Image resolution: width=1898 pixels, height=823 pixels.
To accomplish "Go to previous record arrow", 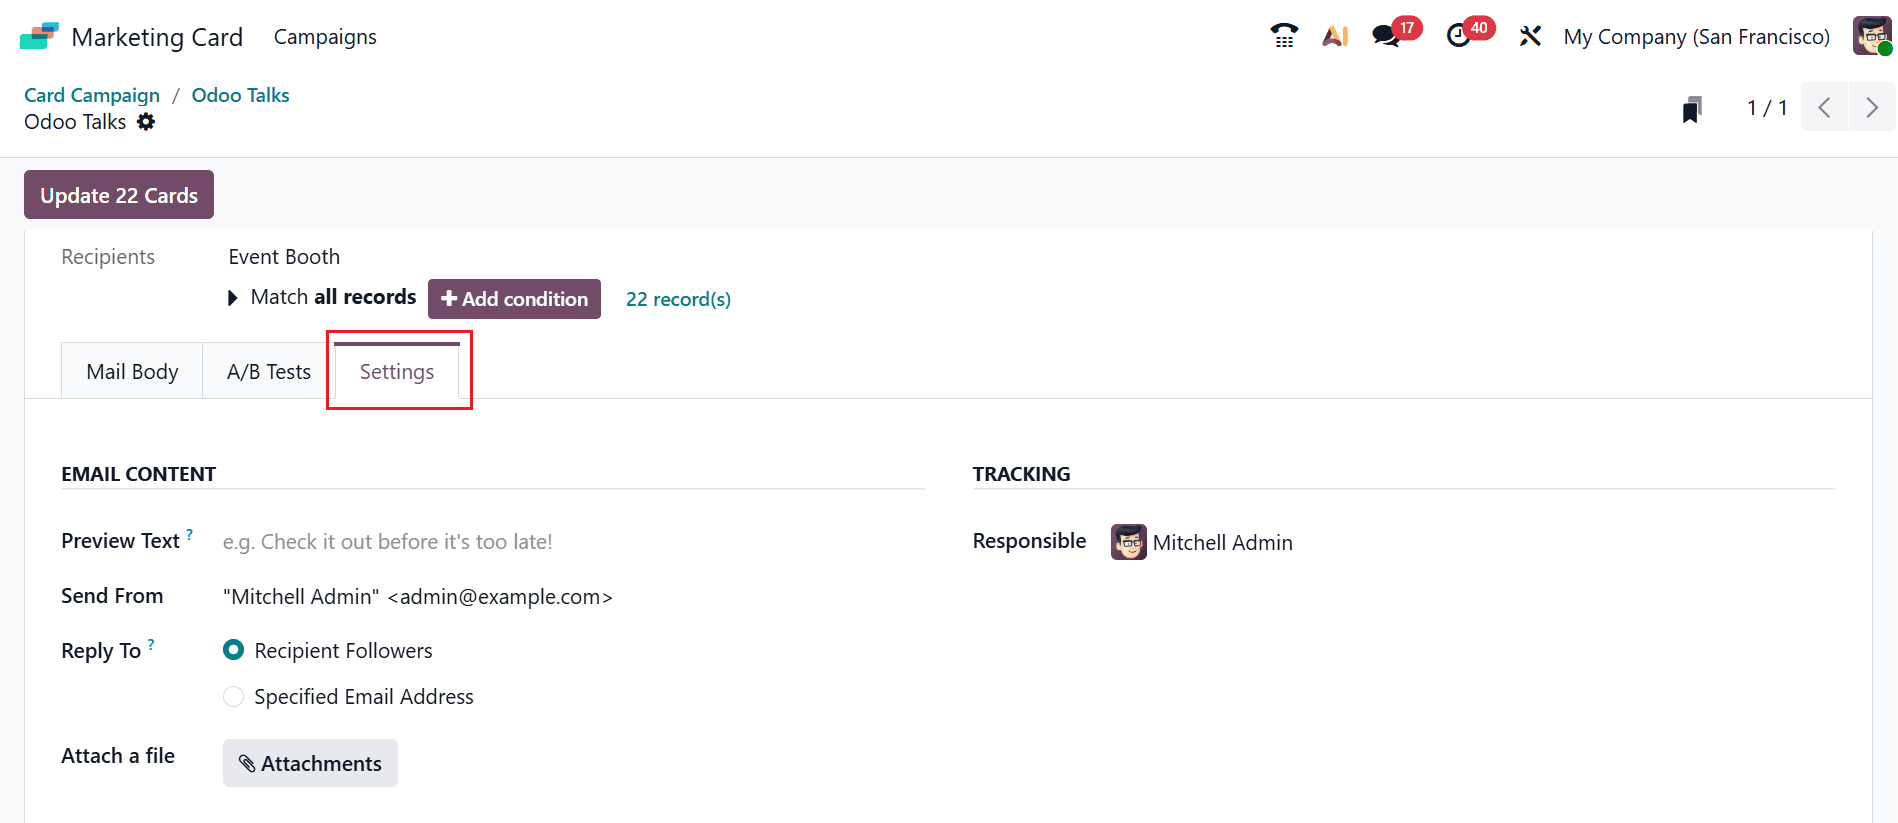I will [x=1825, y=108].
